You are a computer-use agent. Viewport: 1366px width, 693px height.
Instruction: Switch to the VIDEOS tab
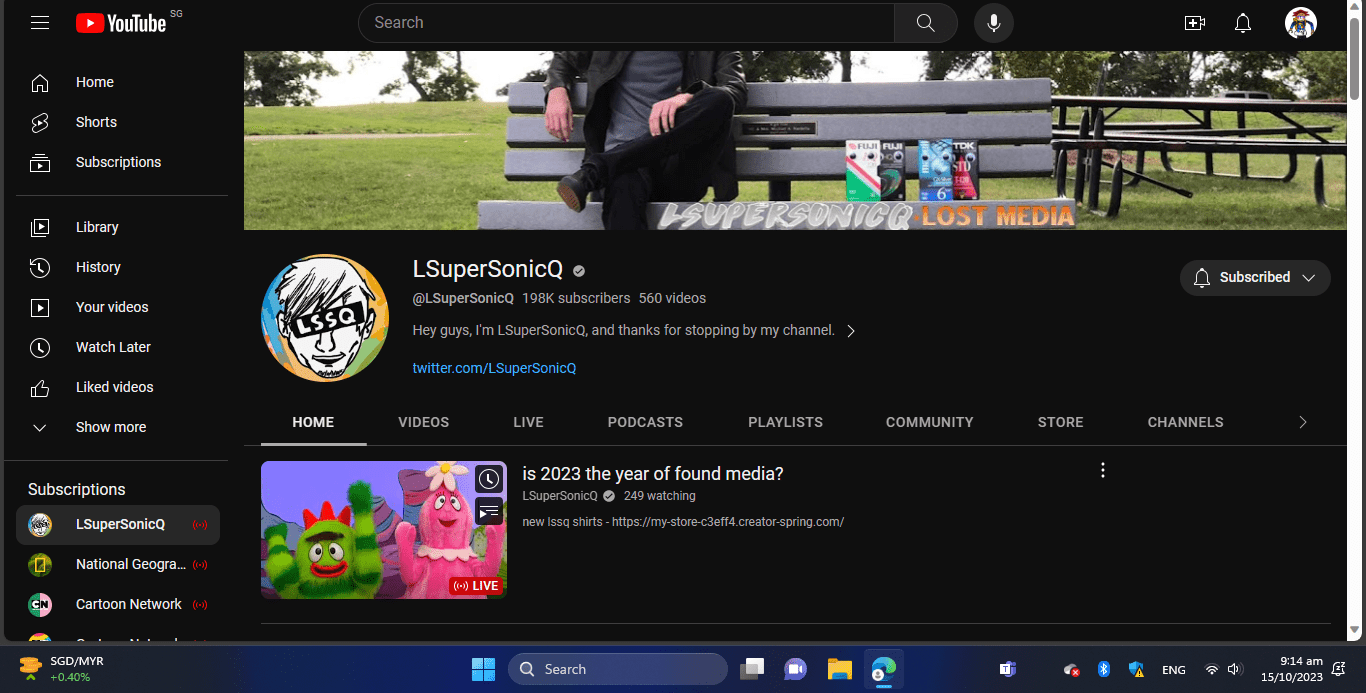click(423, 422)
